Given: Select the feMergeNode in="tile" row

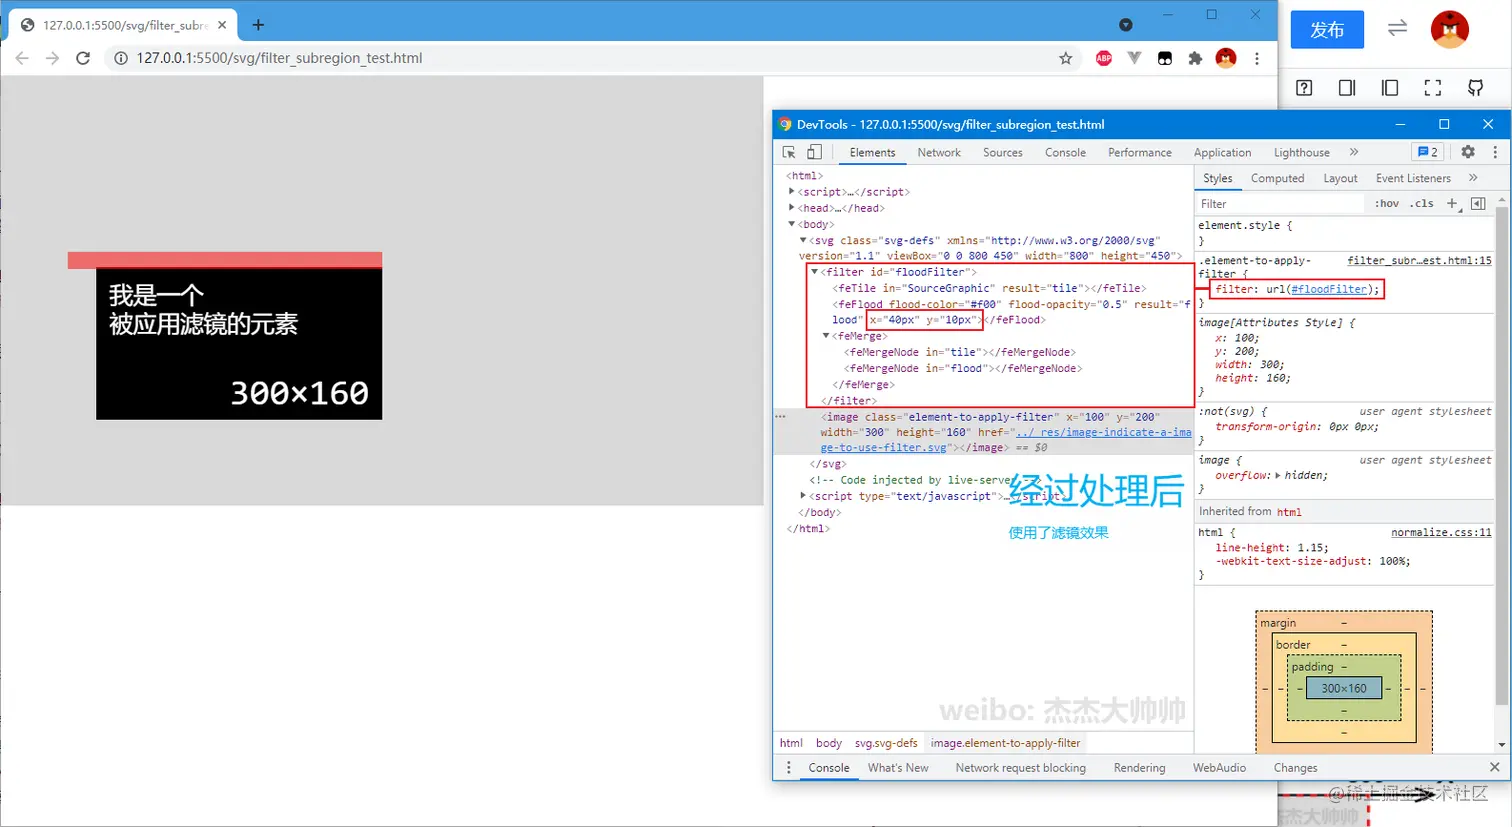Looking at the screenshot, I should [x=960, y=352].
